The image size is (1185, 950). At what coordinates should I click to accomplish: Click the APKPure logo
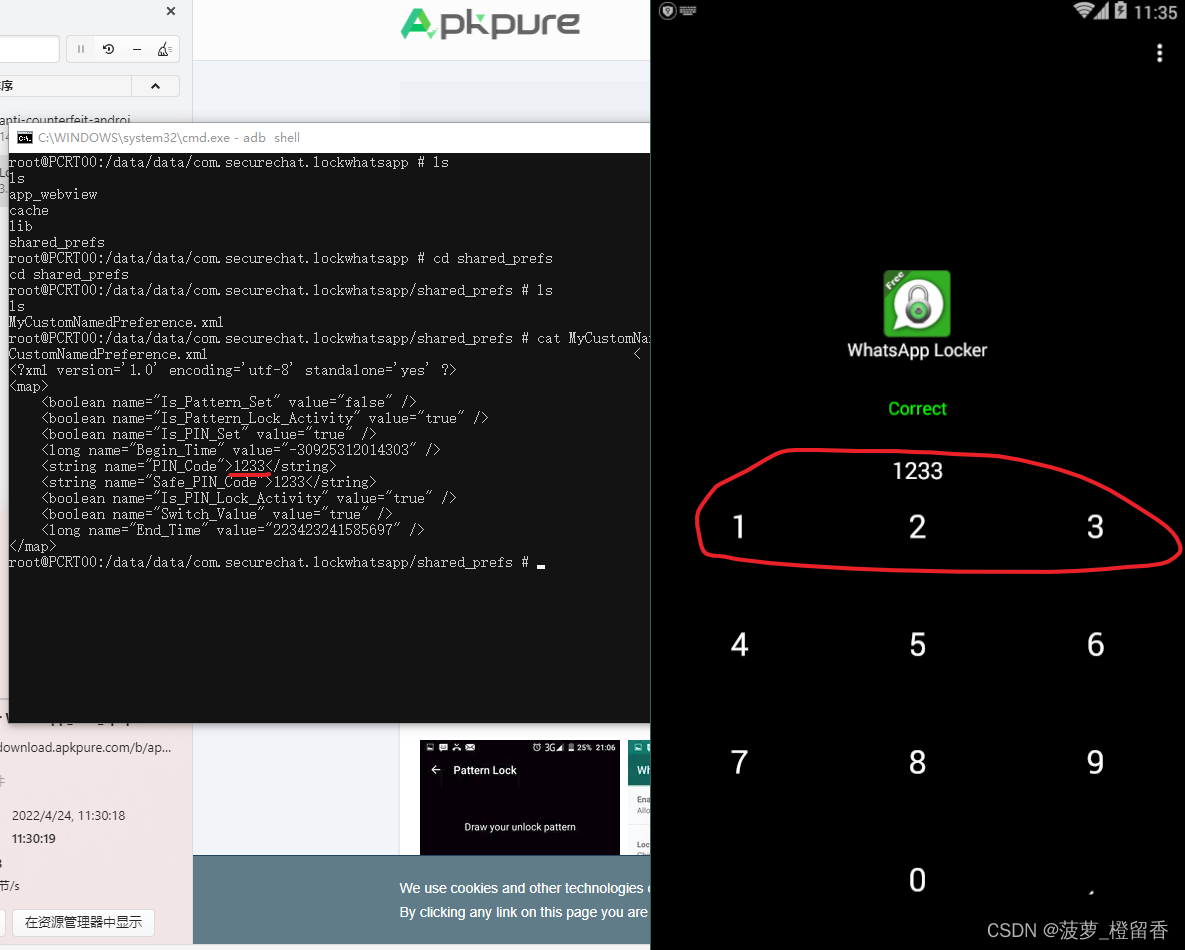coord(490,24)
